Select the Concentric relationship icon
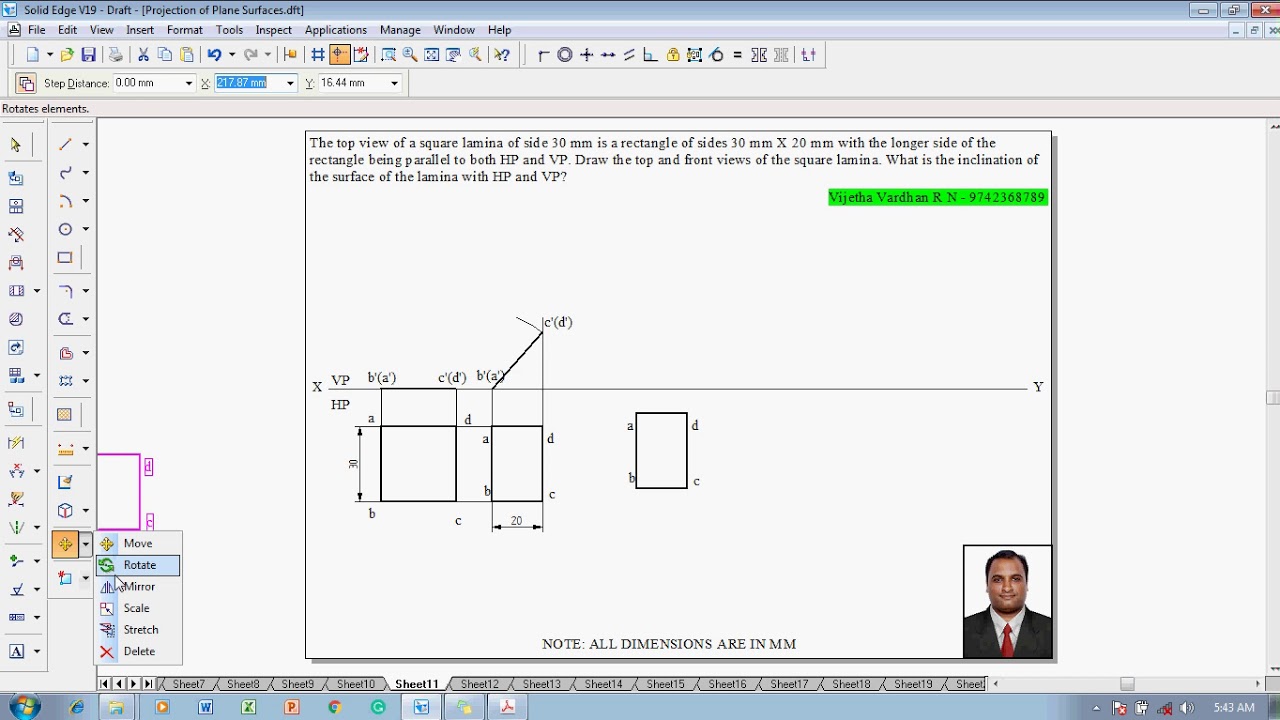 pyautogui.click(x=565, y=55)
